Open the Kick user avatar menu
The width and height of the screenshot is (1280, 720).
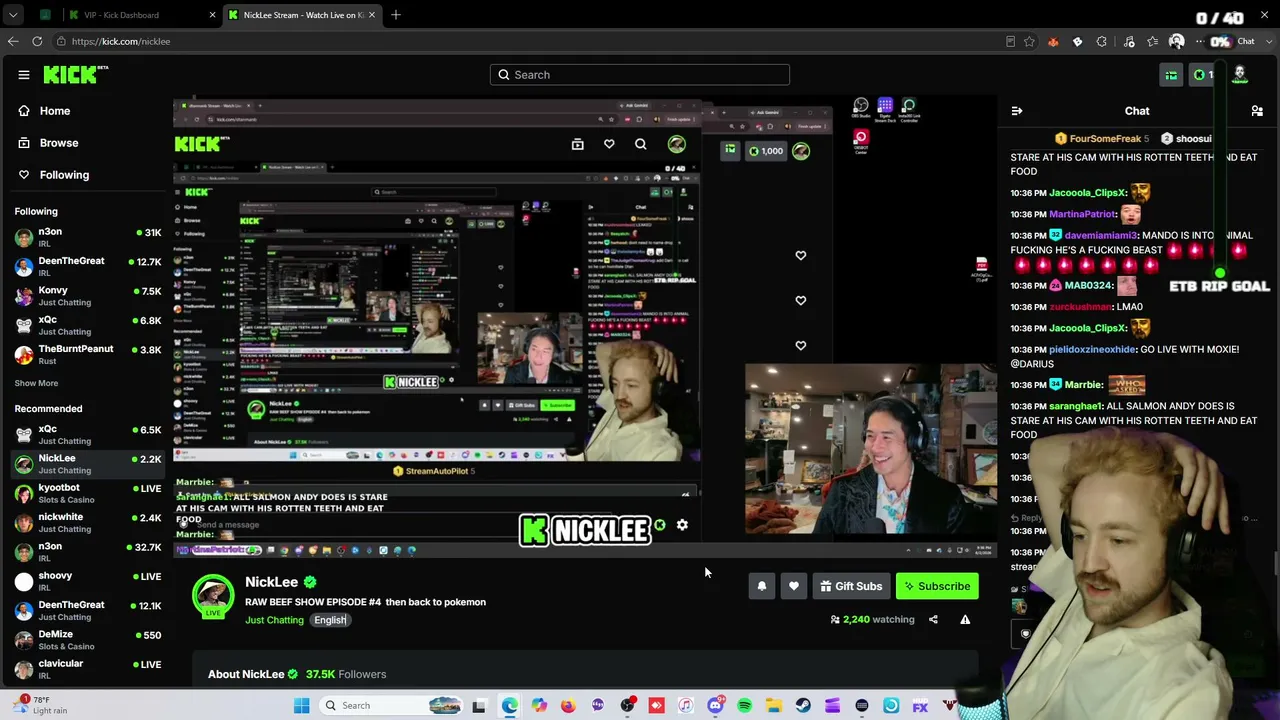coord(1240,75)
